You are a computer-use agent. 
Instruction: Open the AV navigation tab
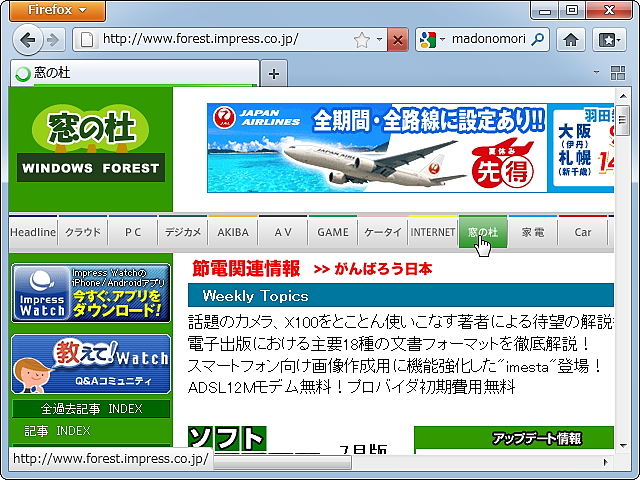point(283,232)
